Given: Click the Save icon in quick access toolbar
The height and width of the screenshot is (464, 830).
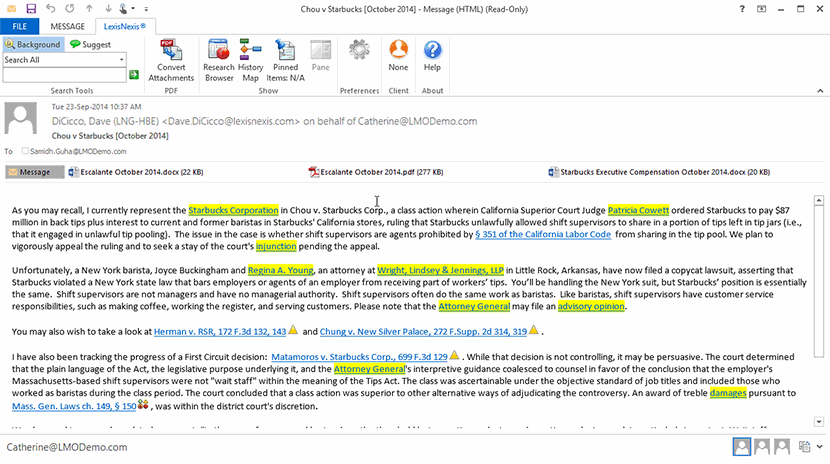Looking at the screenshot, I should click(31, 9).
